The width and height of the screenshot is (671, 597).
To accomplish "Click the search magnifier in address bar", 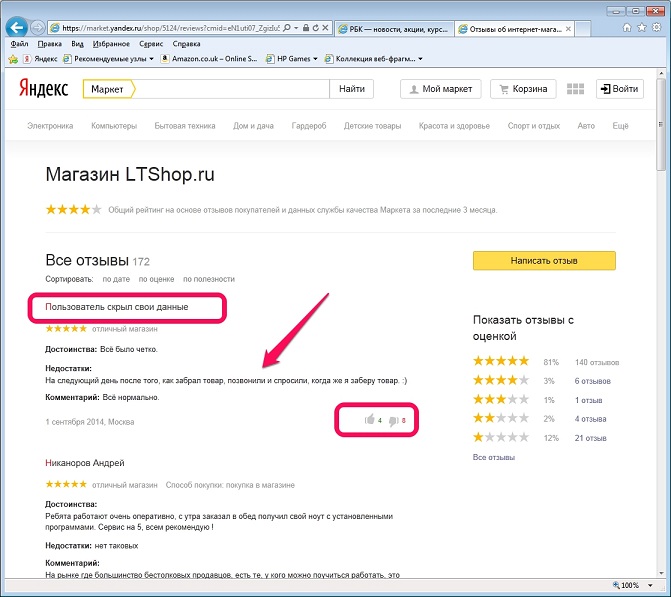I will (287, 28).
